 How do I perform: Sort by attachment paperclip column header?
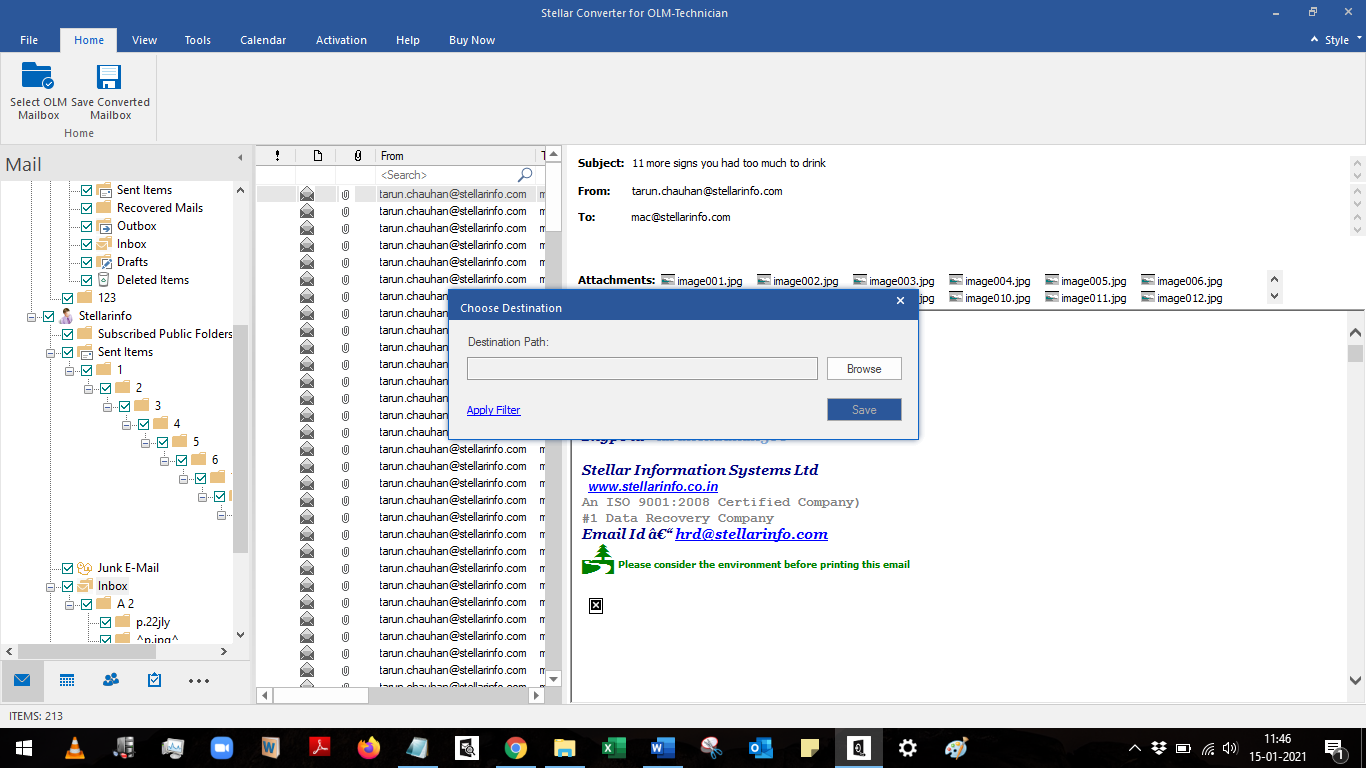pyautogui.click(x=357, y=156)
